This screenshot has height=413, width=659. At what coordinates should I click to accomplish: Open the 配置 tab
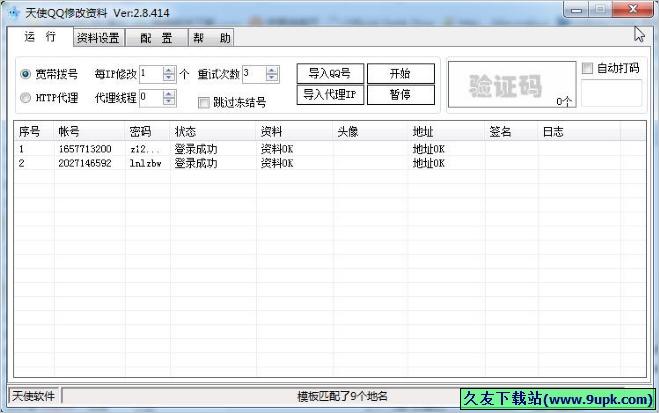(156, 38)
